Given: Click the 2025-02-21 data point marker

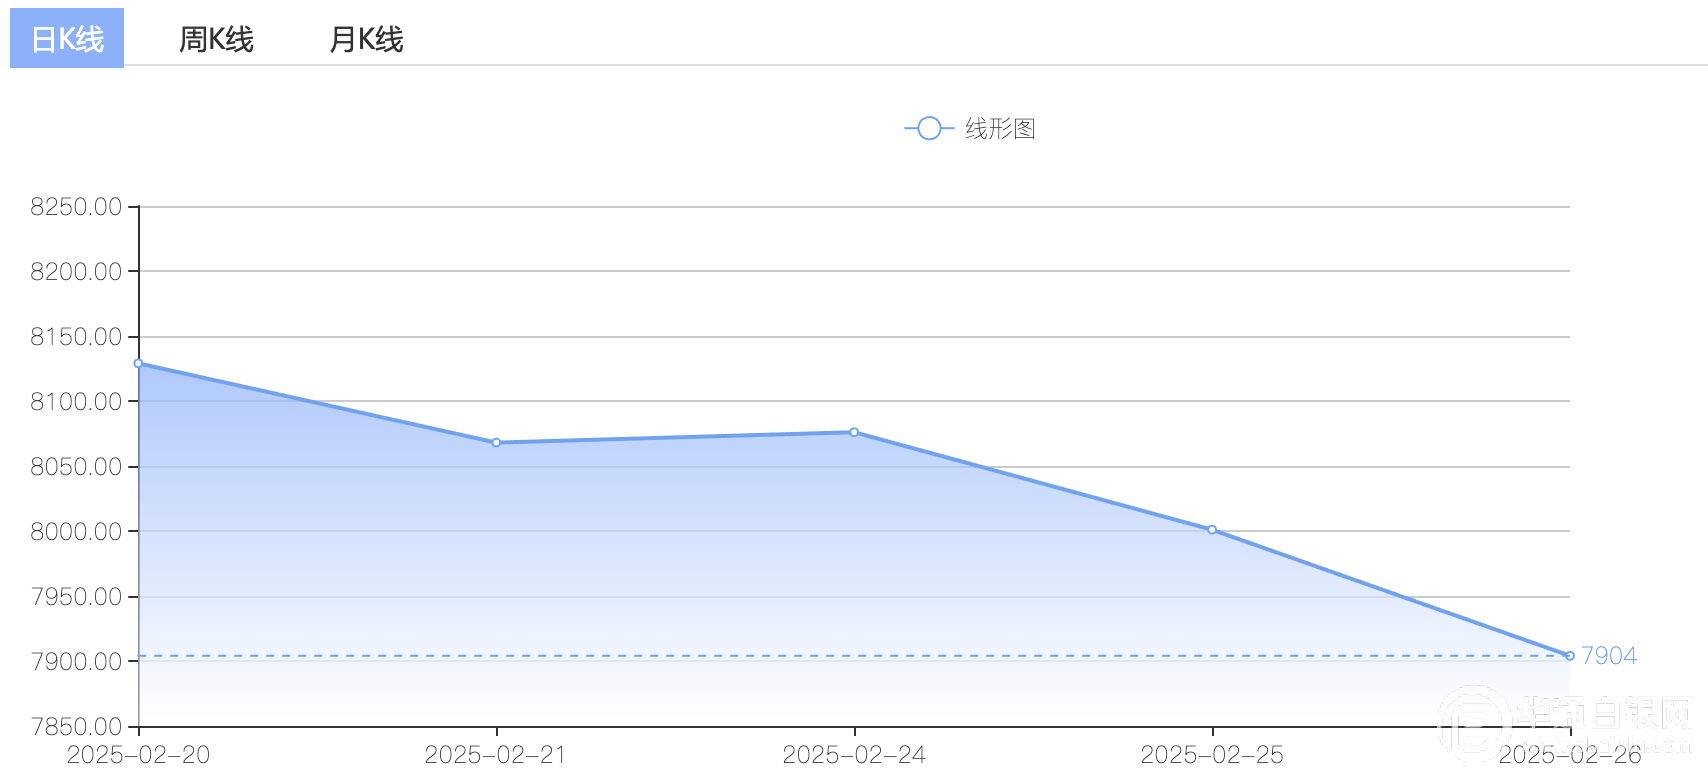Looking at the screenshot, I should 496,442.
